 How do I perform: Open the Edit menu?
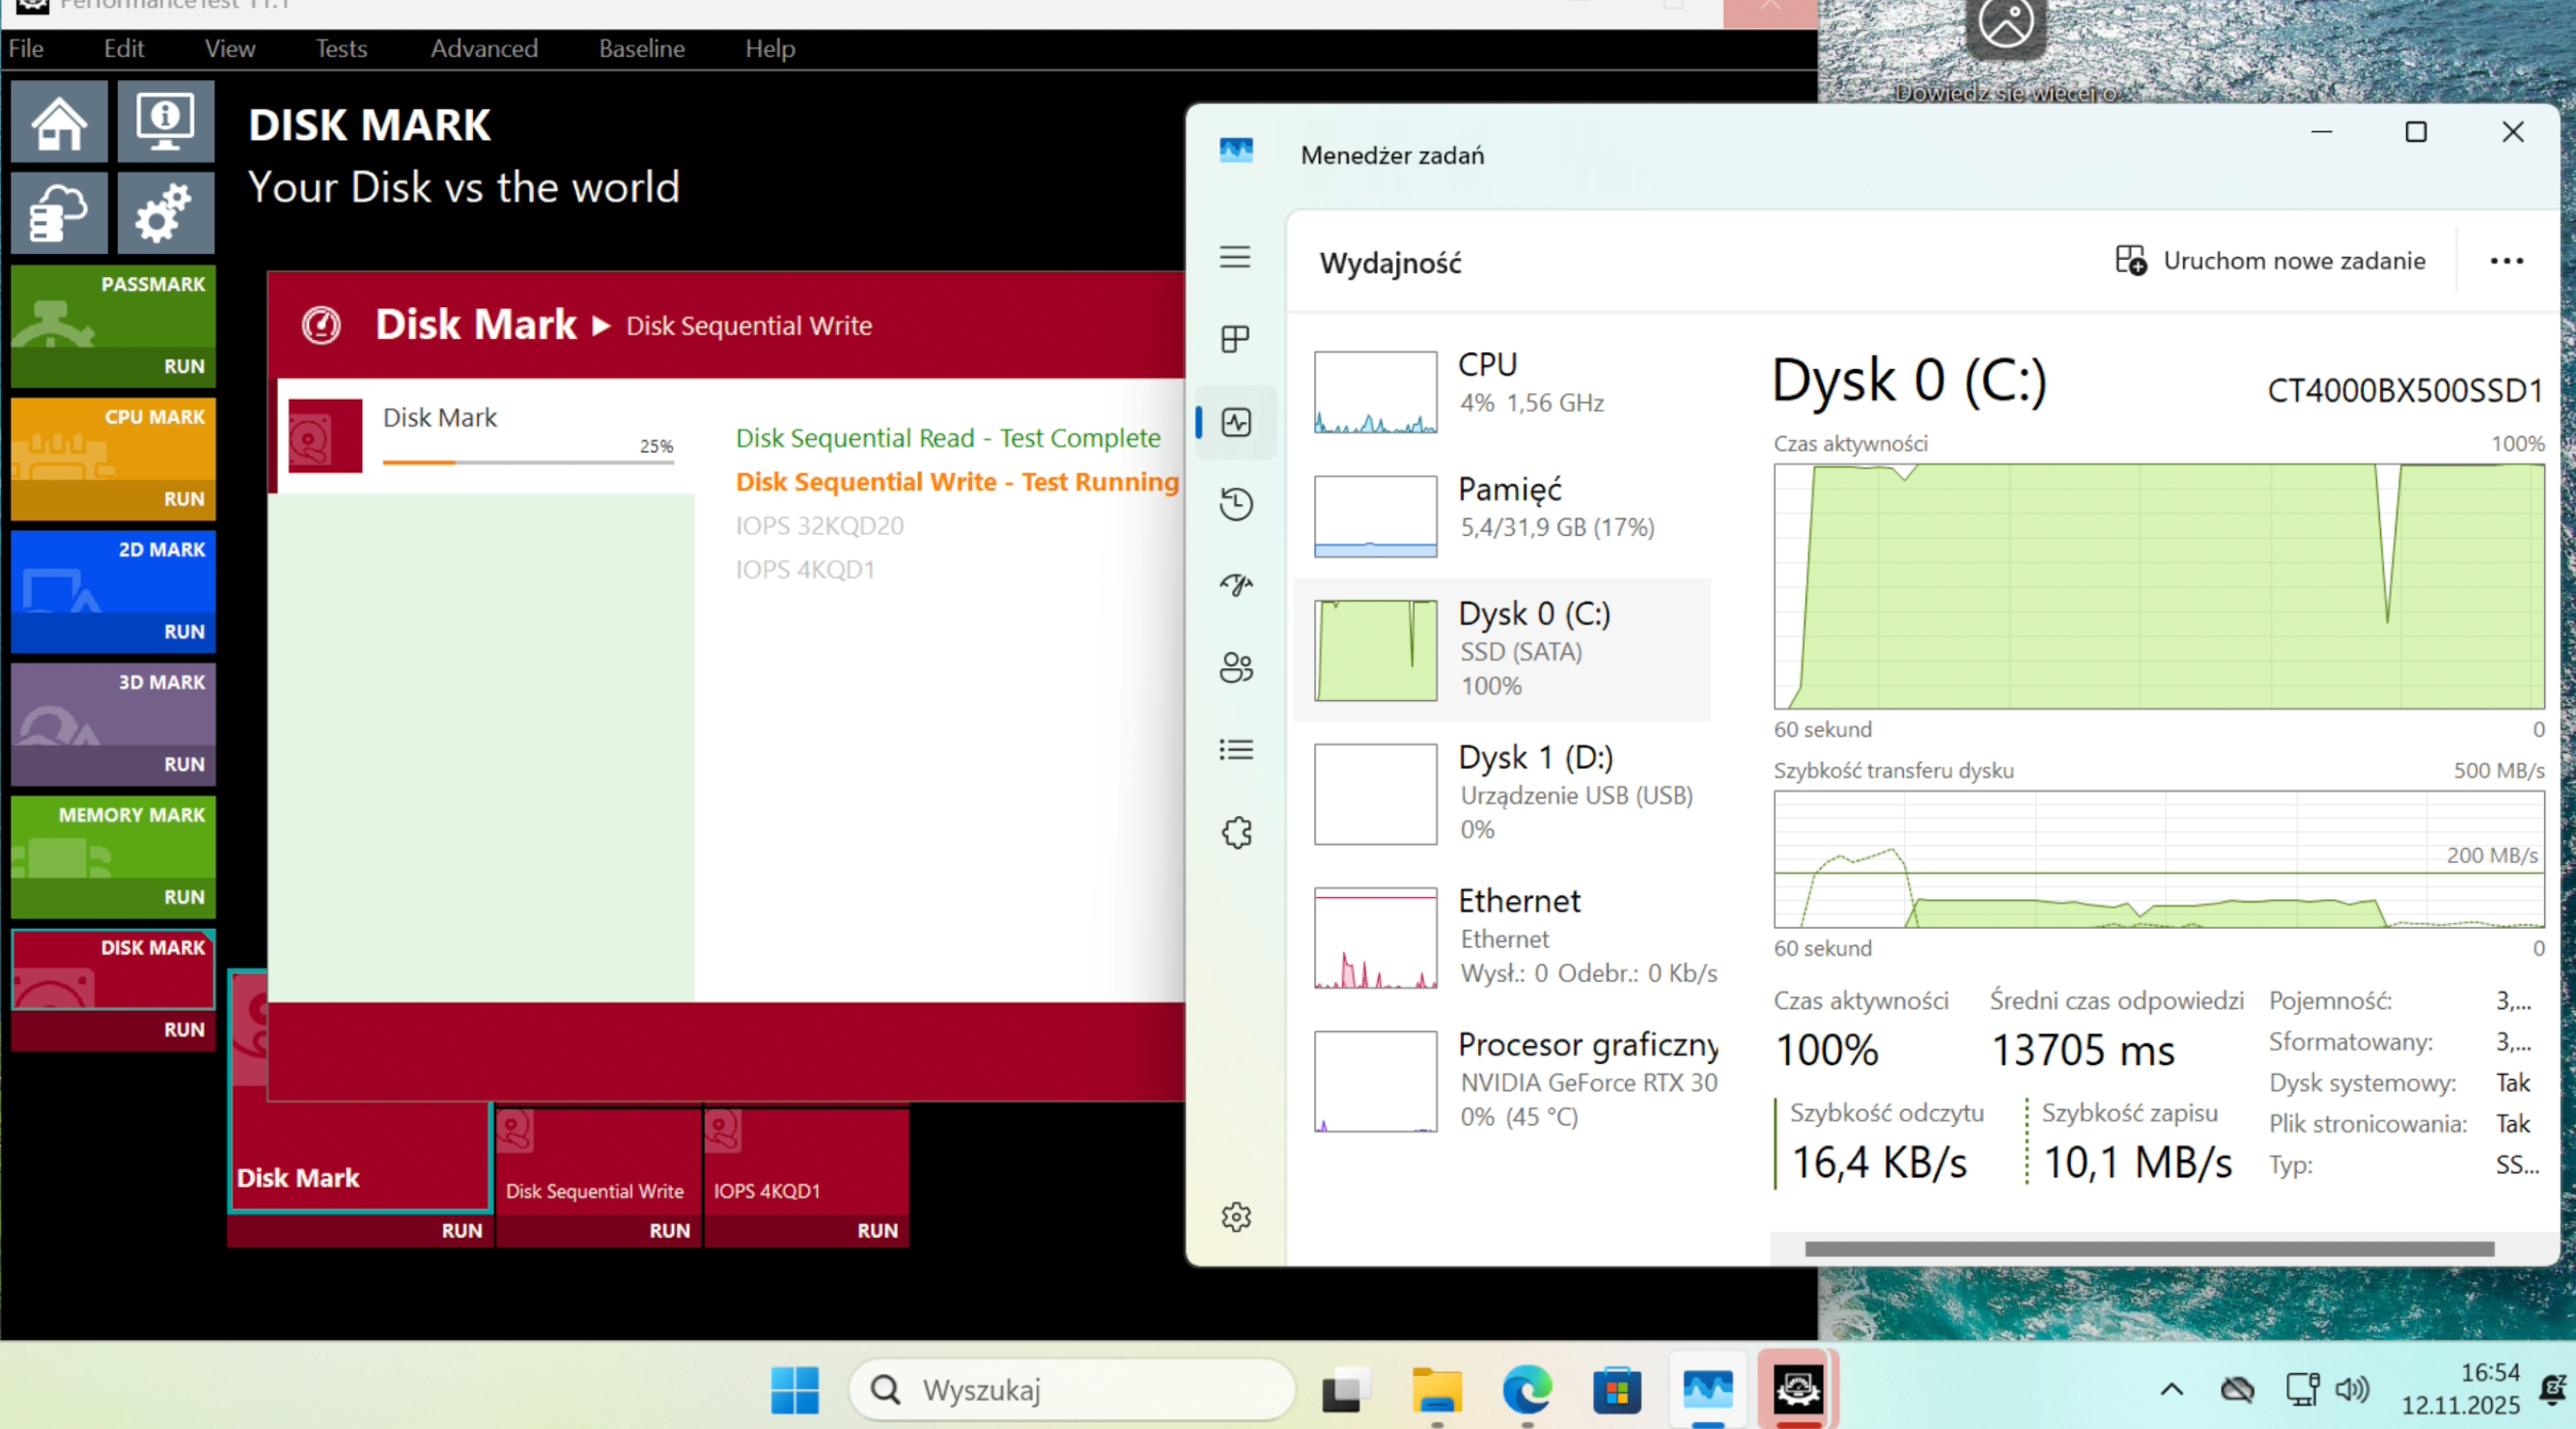[x=124, y=48]
